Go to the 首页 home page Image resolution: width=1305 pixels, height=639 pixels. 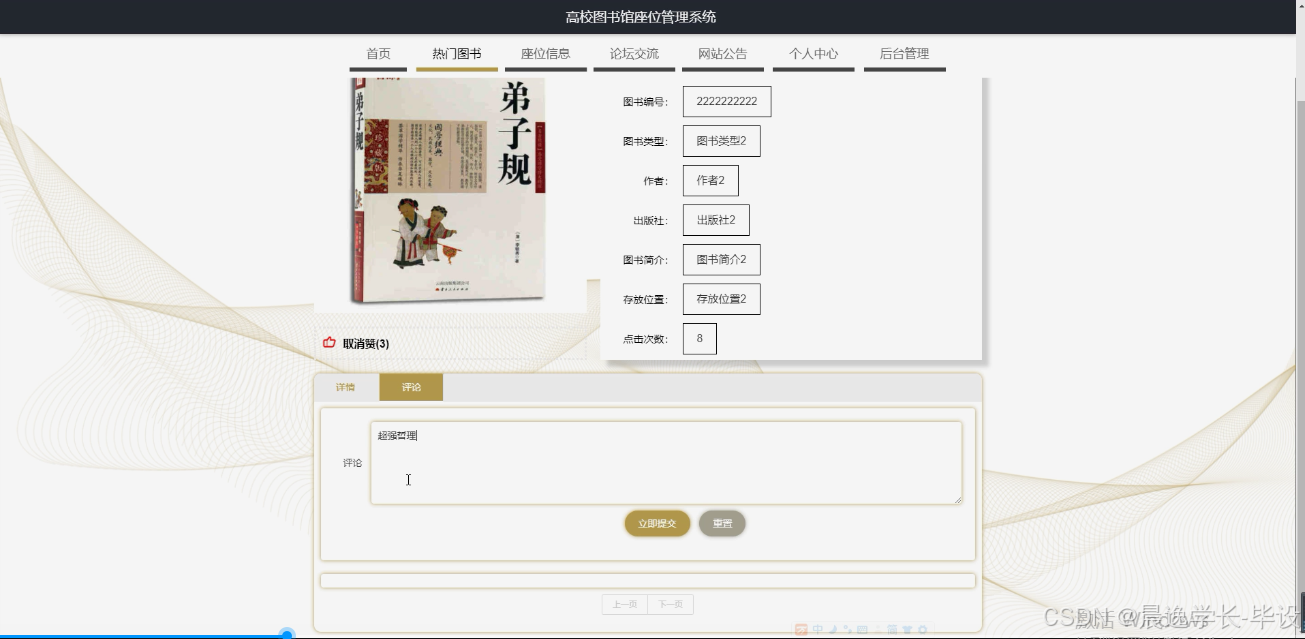pyautogui.click(x=378, y=54)
